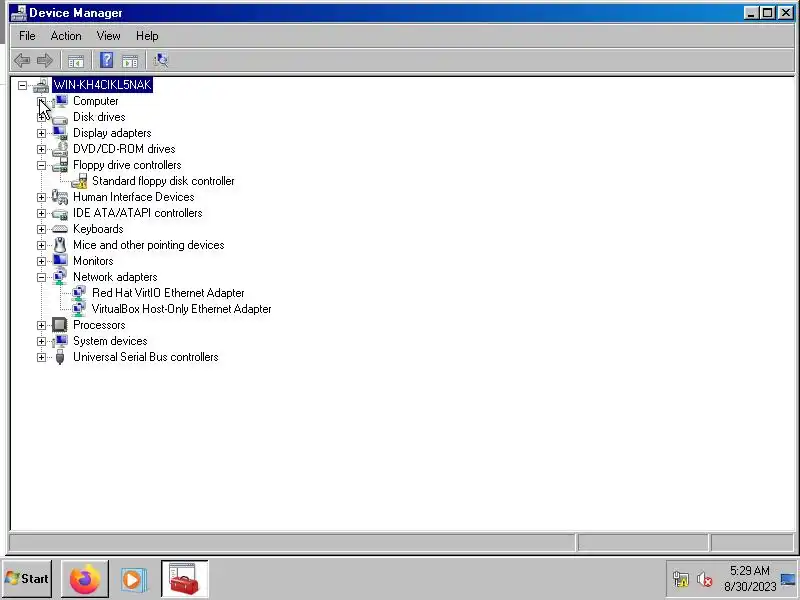Click the Standard floppy disk controller warning icon
The height and width of the screenshot is (600, 800).
pyautogui.click(x=79, y=181)
